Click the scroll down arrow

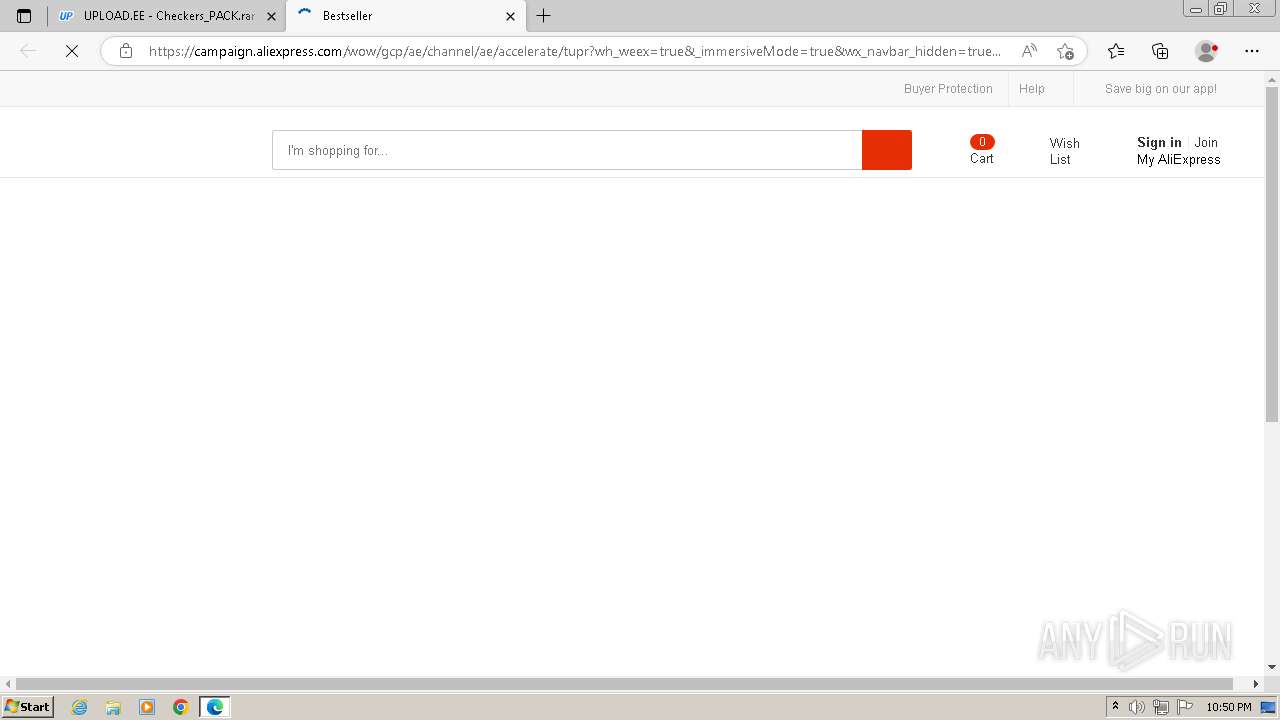pos(1272,667)
